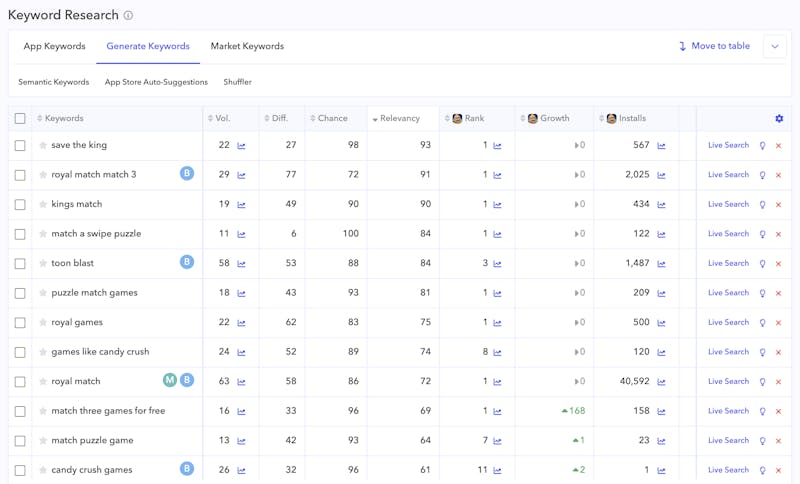Open the App Store Auto-Suggestions subtab
Screen dimensions: 800x484
tap(156, 82)
